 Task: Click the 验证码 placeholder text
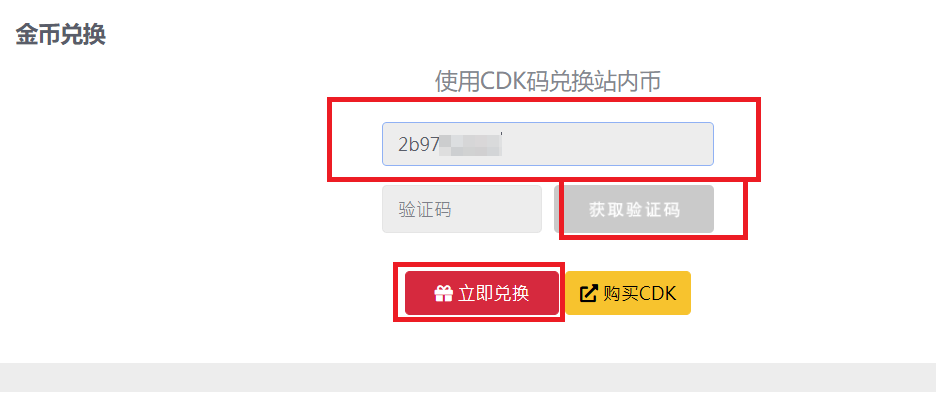pyautogui.click(x=425, y=210)
